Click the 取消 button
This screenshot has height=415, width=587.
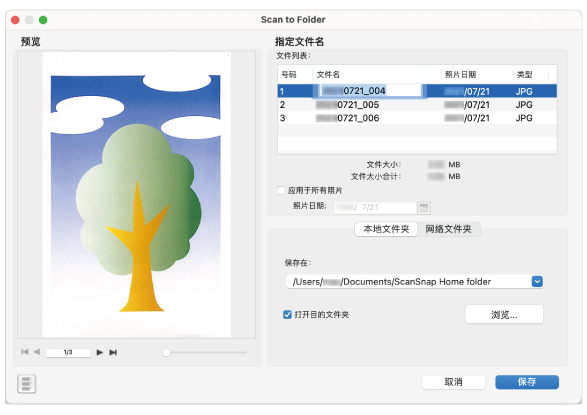click(x=453, y=382)
